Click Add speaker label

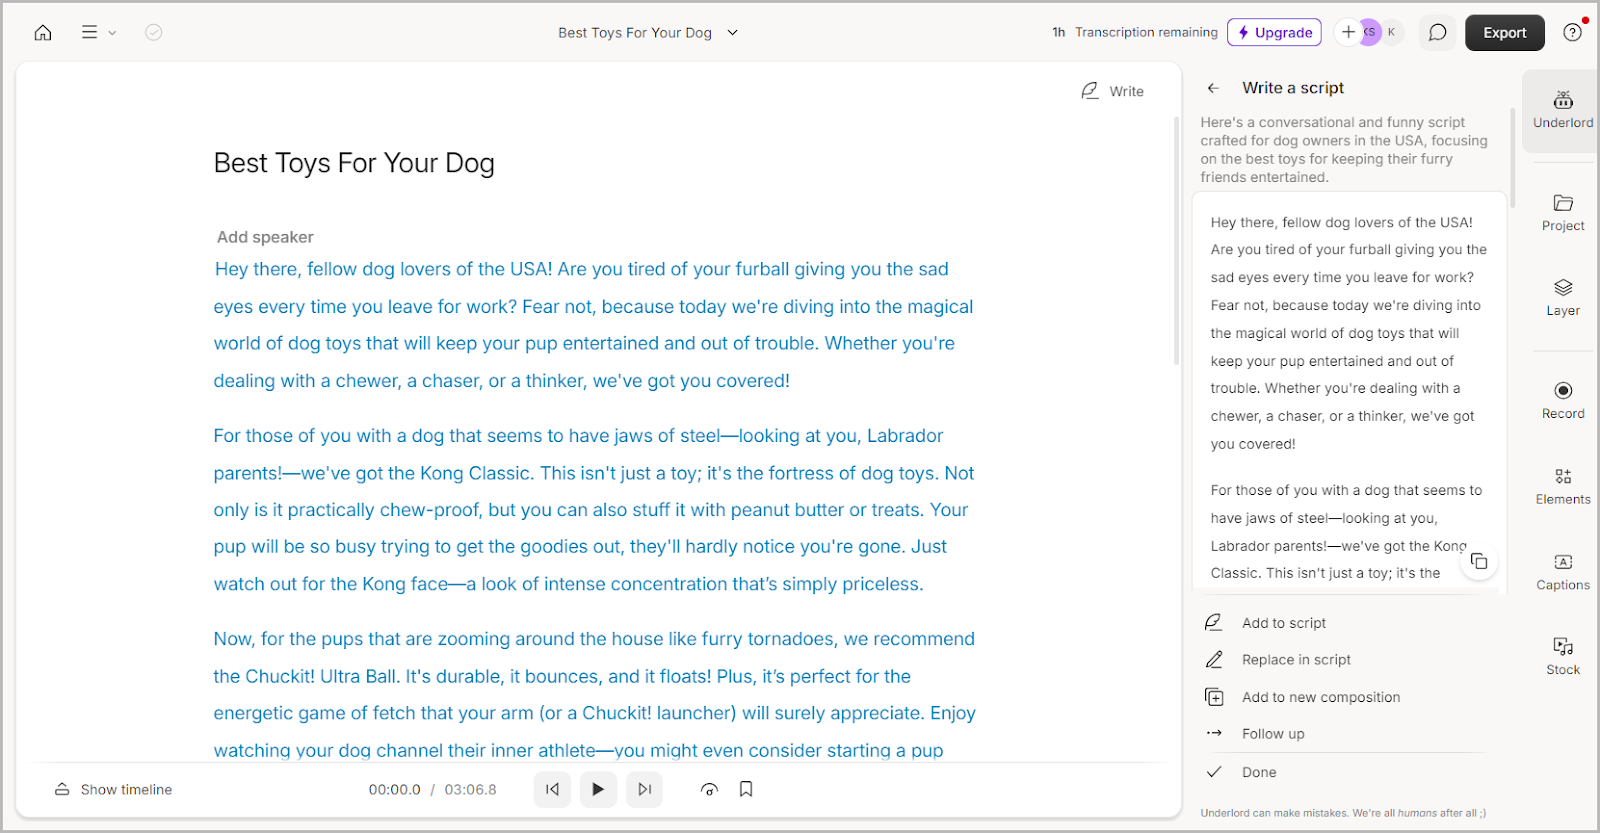265,237
